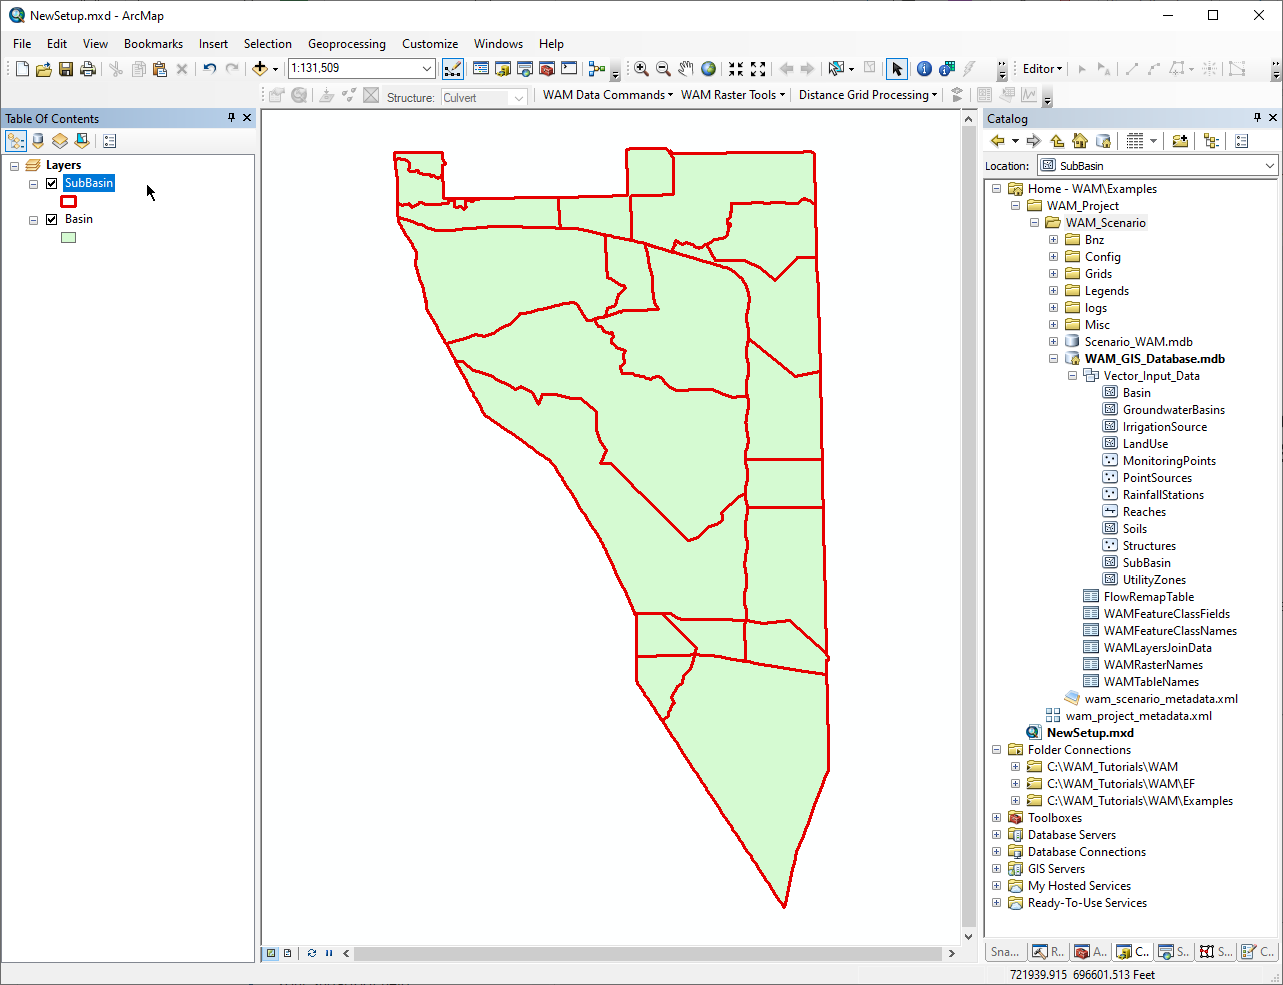Open the Customize menu

pyautogui.click(x=430, y=44)
